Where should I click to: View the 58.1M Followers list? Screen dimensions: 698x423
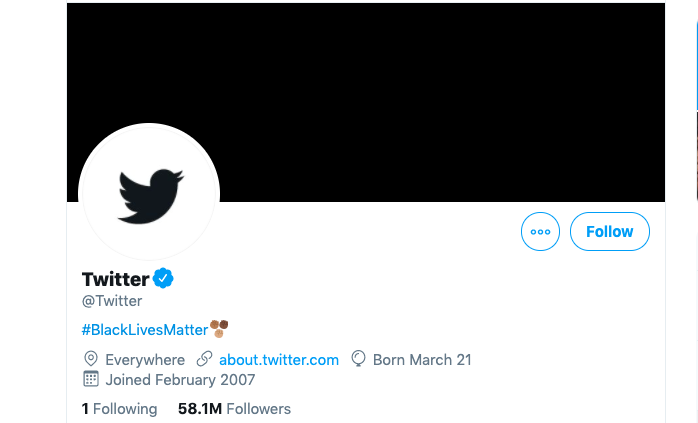[234, 409]
